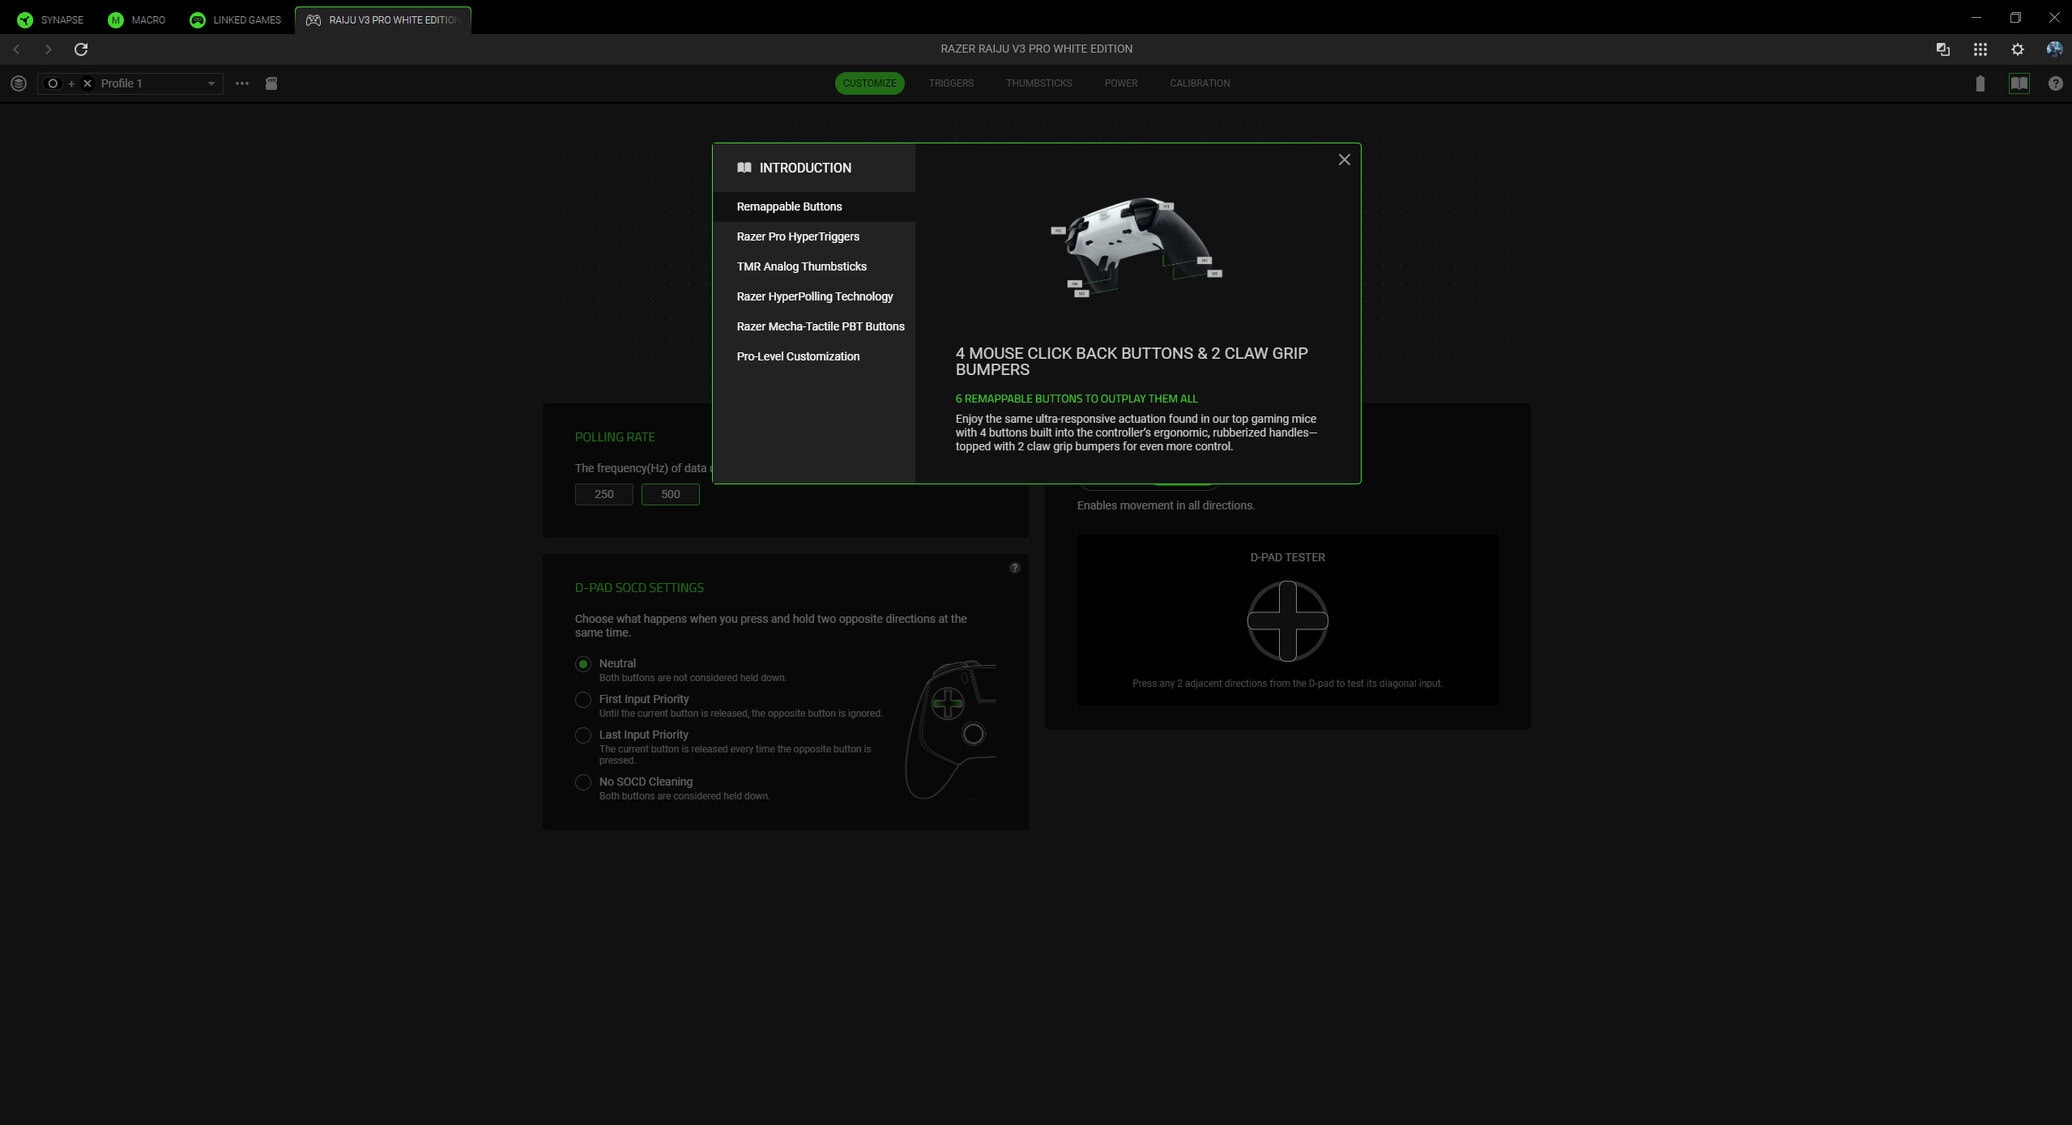Open Razer Pro HyperTriggers introduction topic
Image resolution: width=2072 pixels, height=1125 pixels.
[x=797, y=237]
